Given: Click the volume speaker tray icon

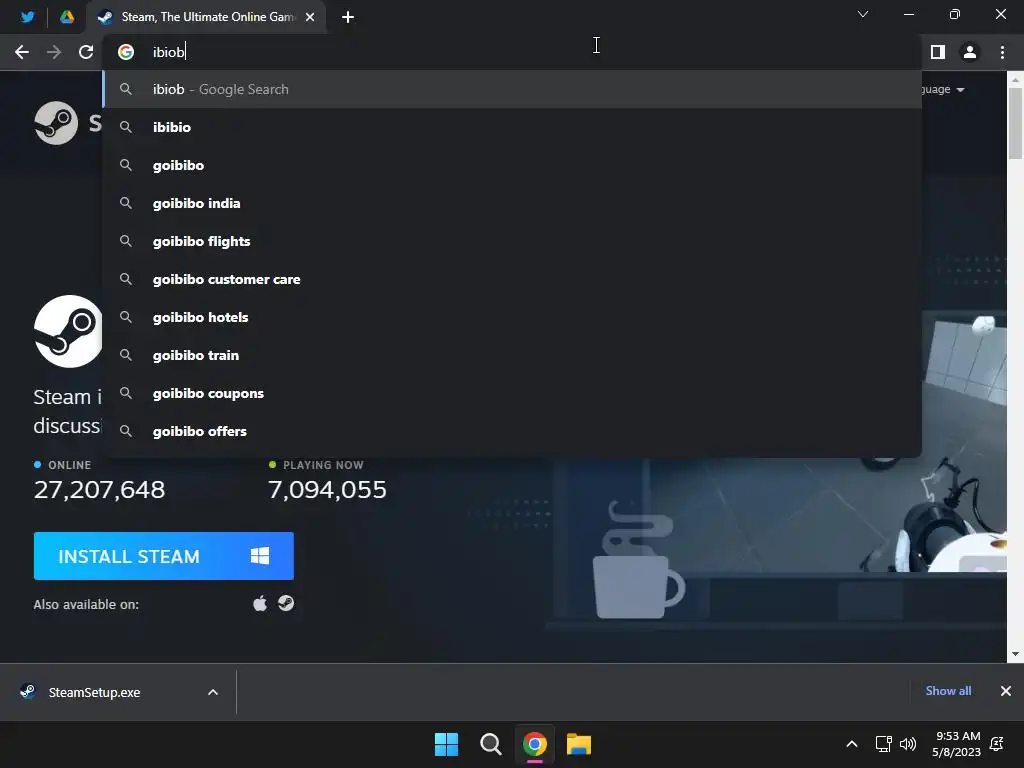Looking at the screenshot, I should 908,744.
